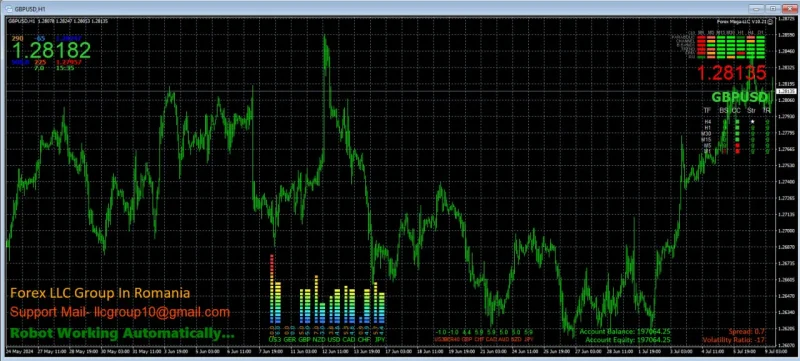This screenshot has height=361, width=800.
Task: Click the green M30 square in CC column
Action: coord(737,134)
